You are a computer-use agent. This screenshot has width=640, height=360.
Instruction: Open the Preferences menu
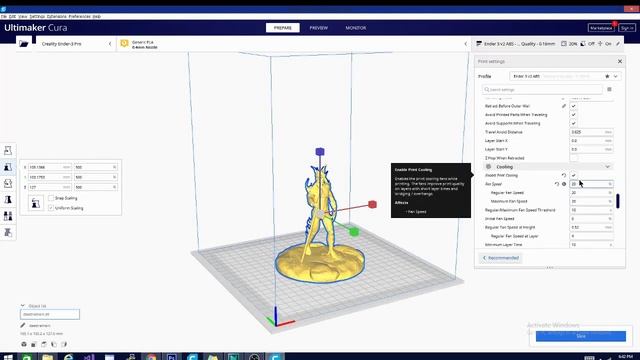80,16
